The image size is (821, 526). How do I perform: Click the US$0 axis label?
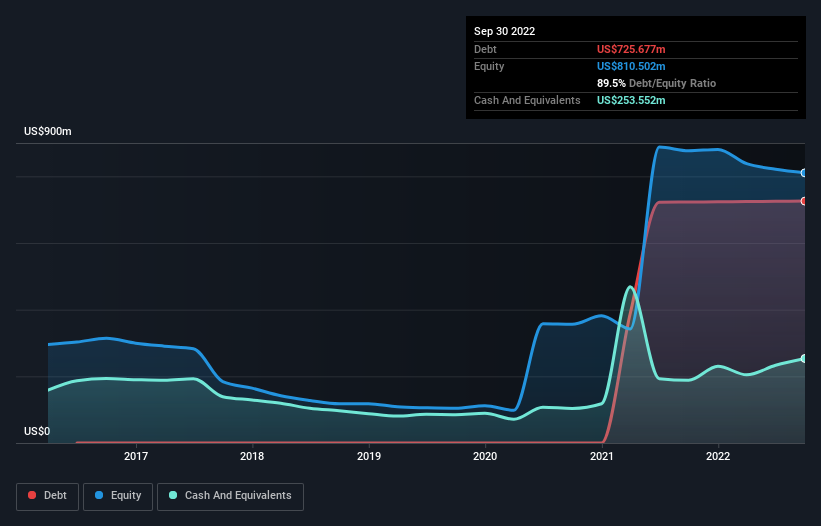[37, 431]
